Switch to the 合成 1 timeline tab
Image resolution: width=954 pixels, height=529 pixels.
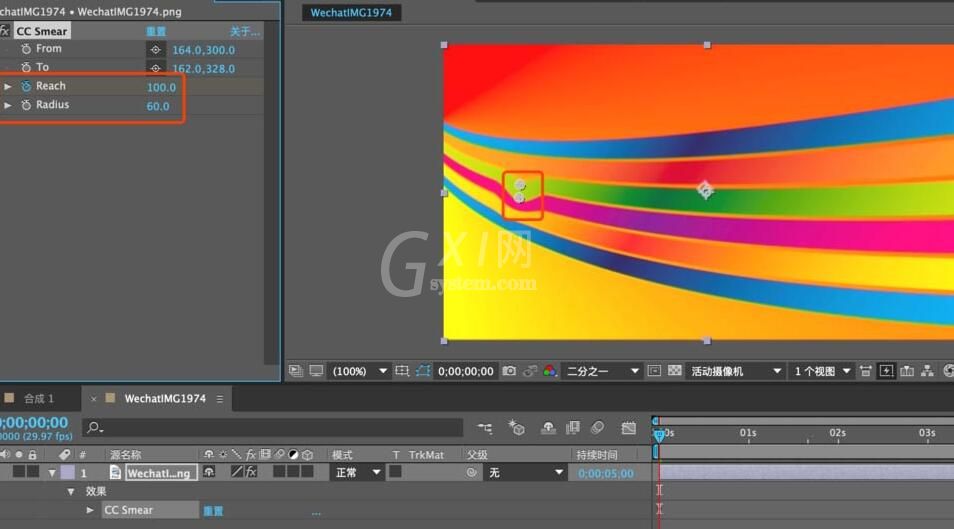click(38, 399)
